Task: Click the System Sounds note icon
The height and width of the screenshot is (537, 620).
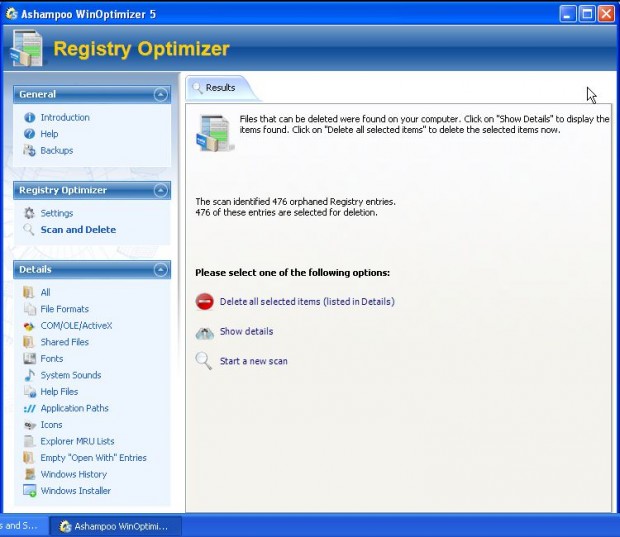Action: pyautogui.click(x=30, y=375)
